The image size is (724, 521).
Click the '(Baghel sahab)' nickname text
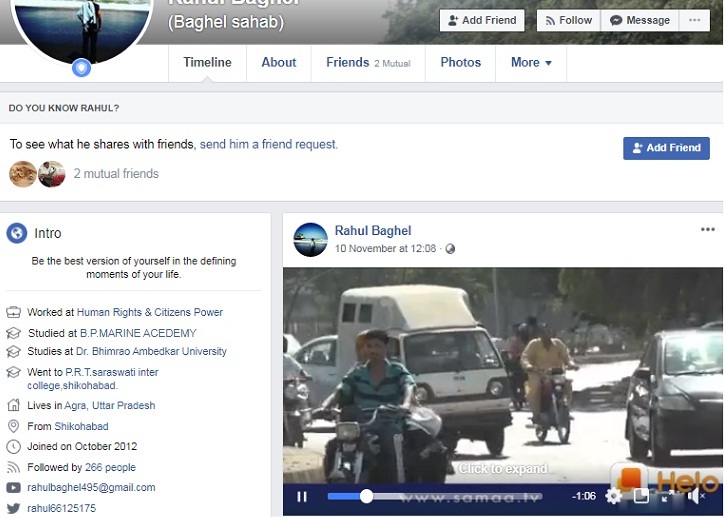point(226,22)
